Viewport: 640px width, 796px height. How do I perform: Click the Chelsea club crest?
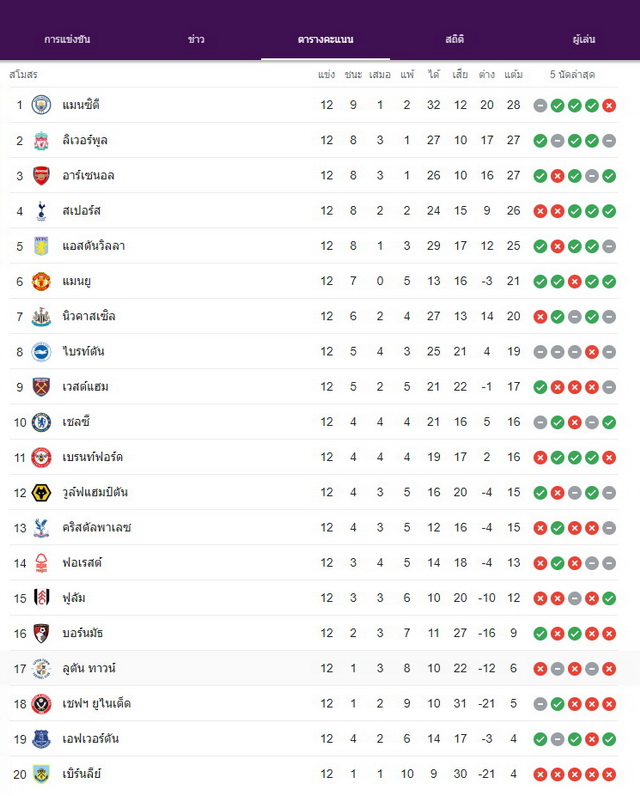click(41, 422)
